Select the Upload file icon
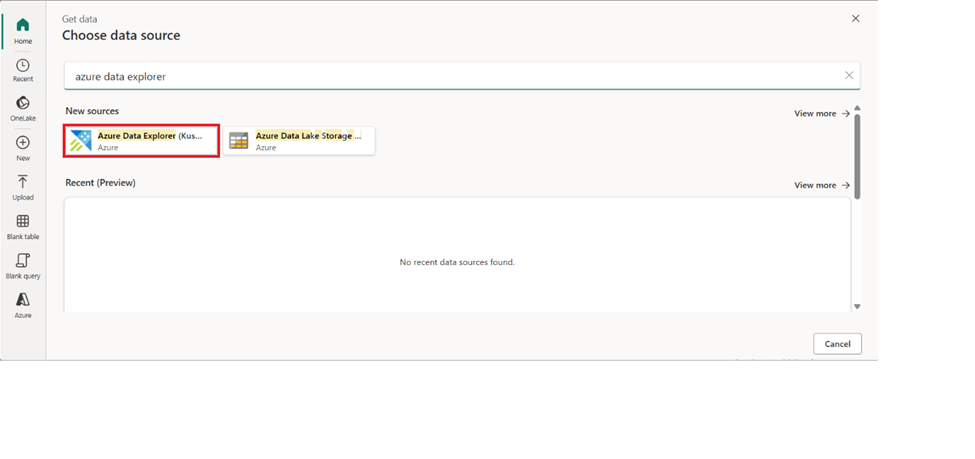 (x=23, y=182)
